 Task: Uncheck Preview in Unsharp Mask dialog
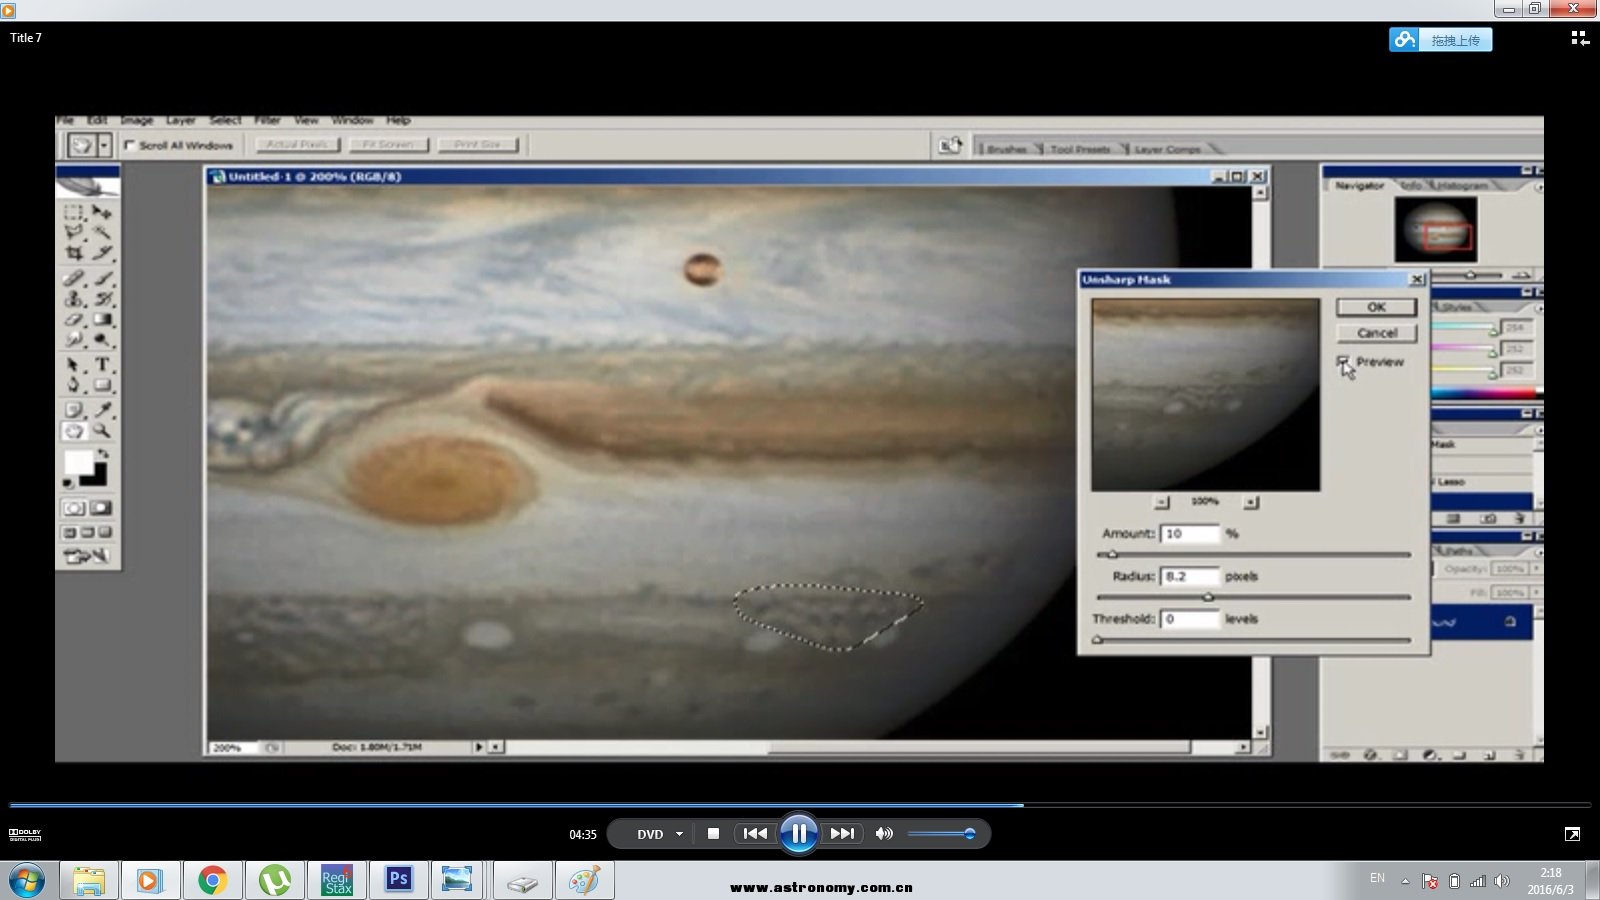1343,361
